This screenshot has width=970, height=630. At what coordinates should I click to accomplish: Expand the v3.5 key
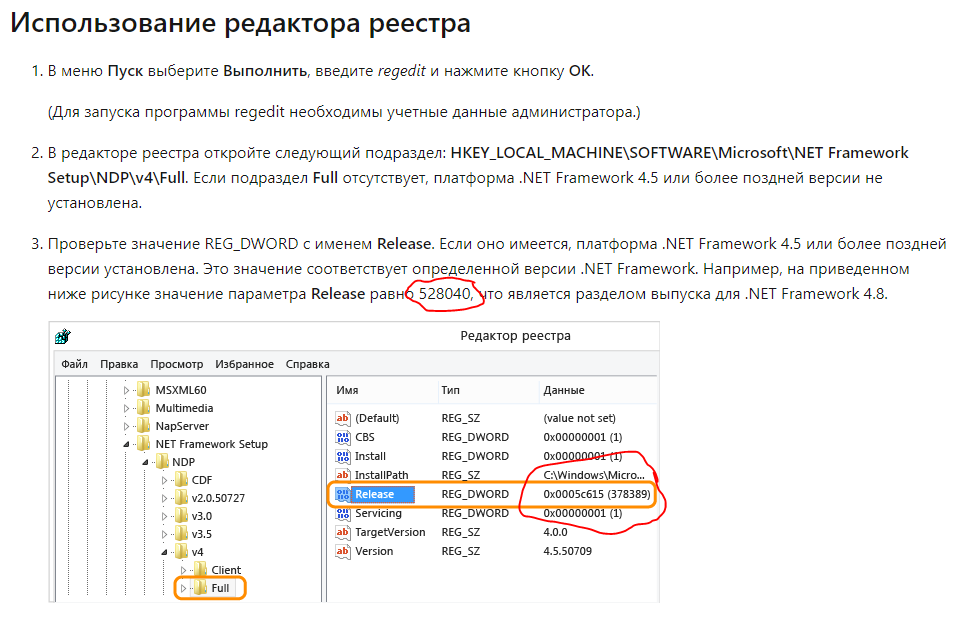tap(165, 534)
